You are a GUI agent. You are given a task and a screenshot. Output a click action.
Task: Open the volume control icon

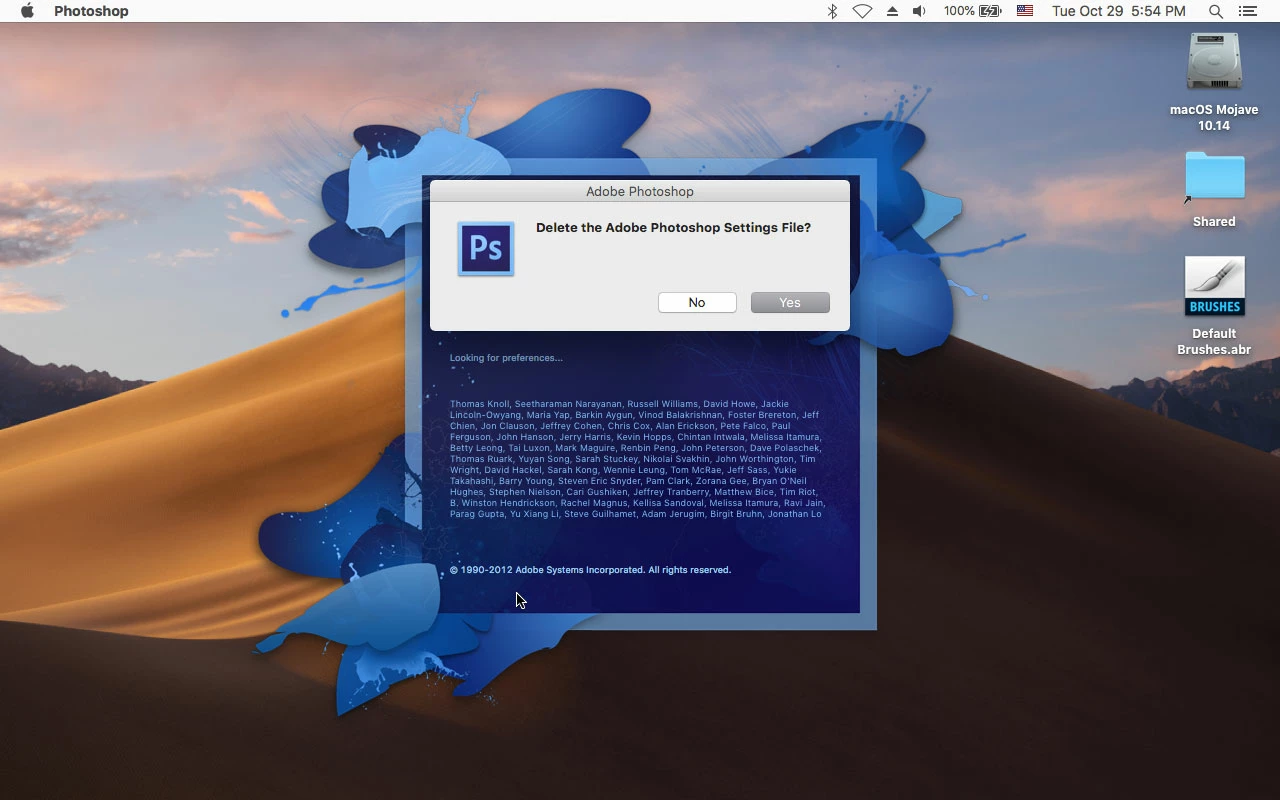(920, 11)
